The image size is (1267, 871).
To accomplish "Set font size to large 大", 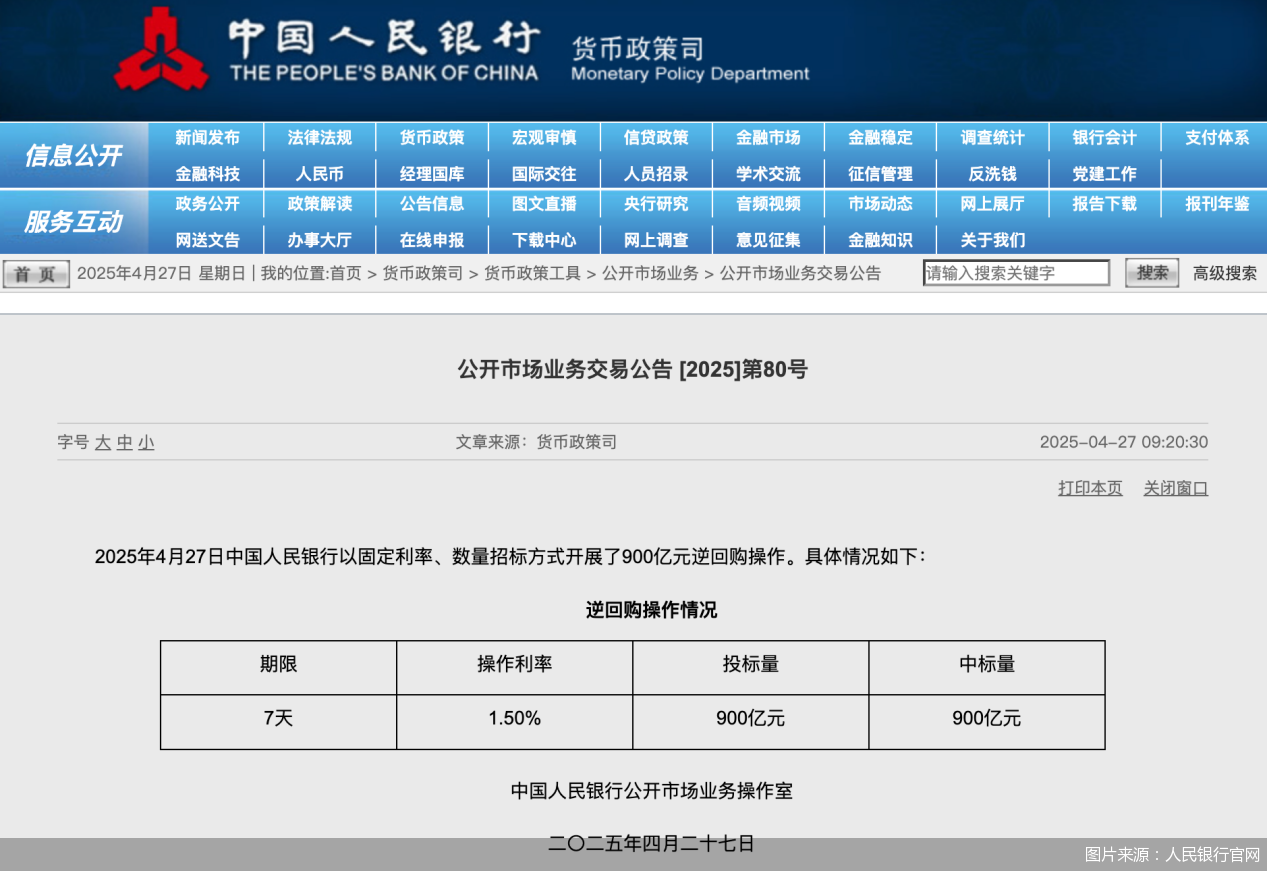I will pyautogui.click(x=102, y=442).
